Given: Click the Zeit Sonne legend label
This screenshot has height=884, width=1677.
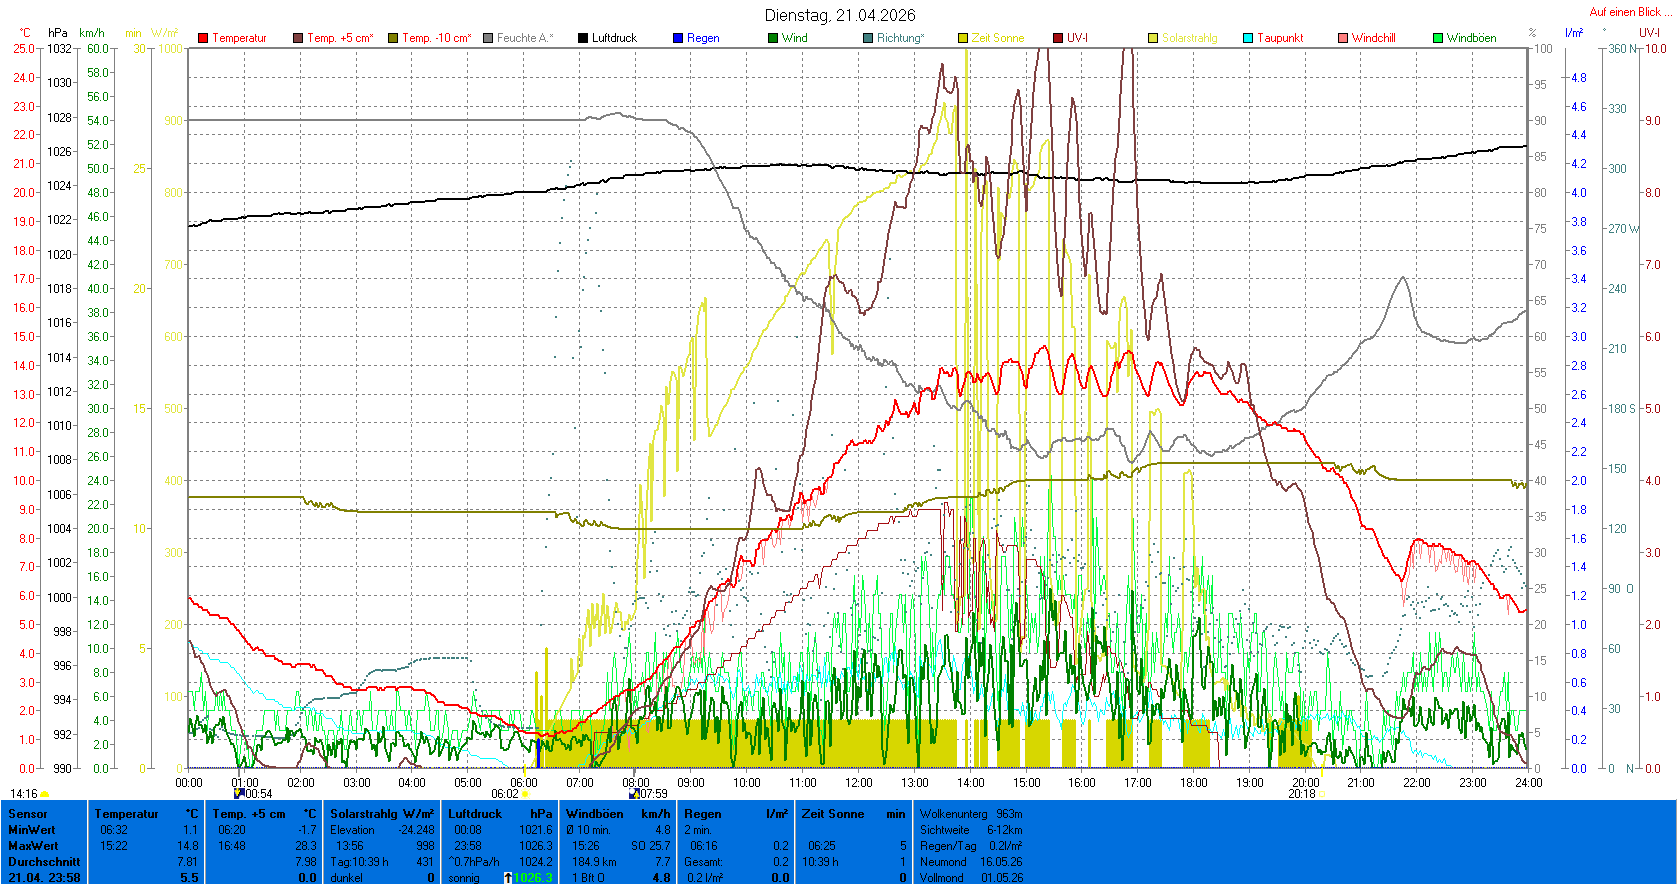Looking at the screenshot, I should click(997, 38).
